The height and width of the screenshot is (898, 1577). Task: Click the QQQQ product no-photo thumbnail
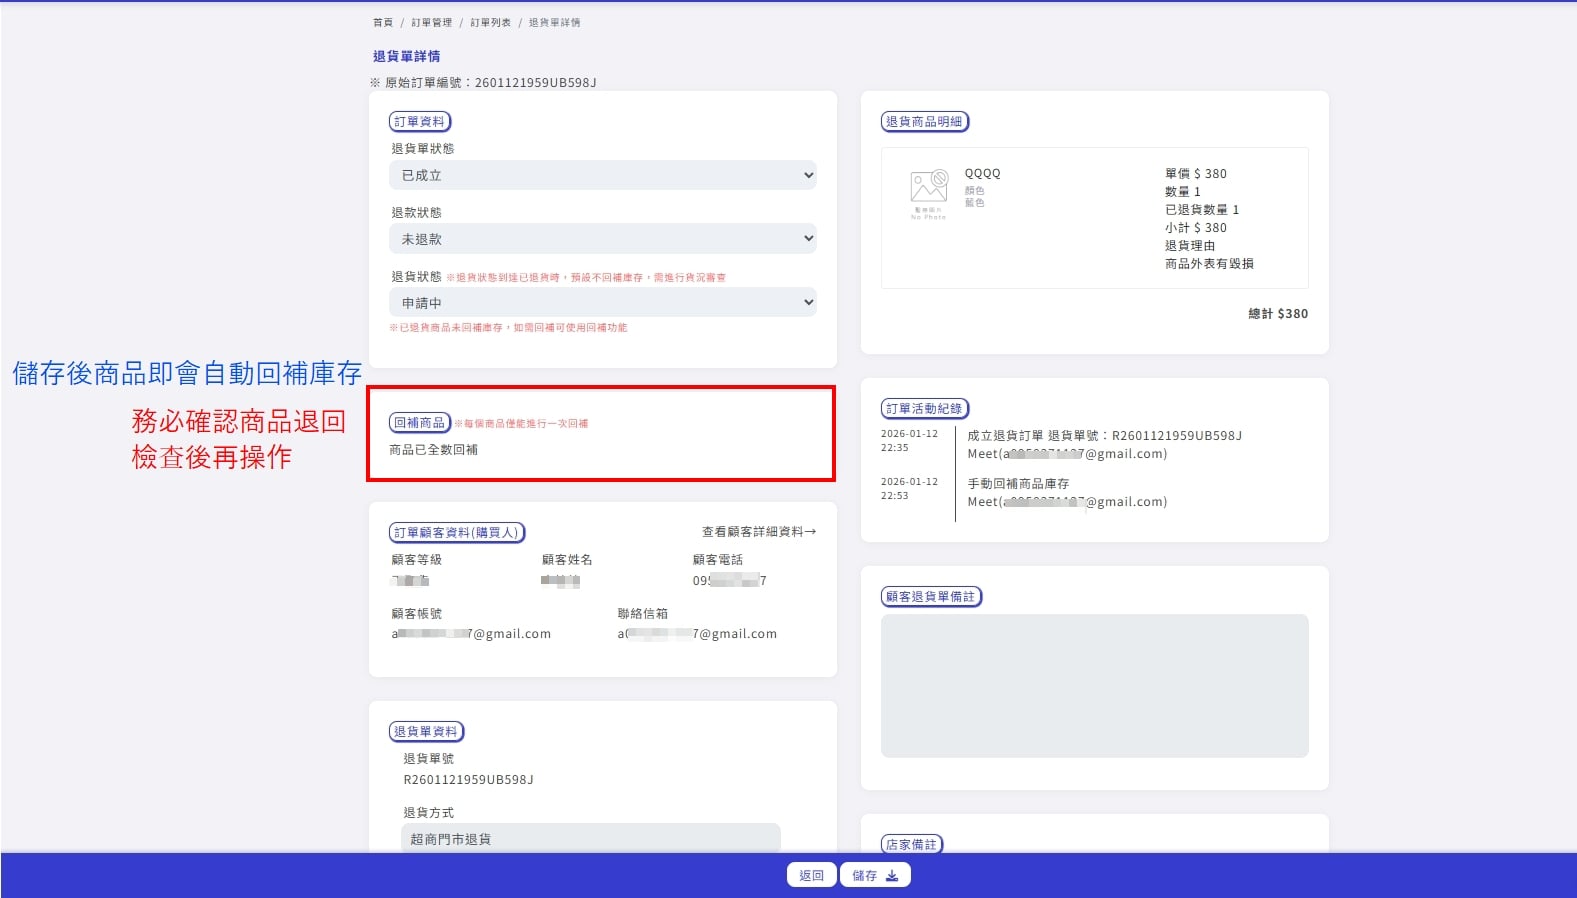(928, 194)
